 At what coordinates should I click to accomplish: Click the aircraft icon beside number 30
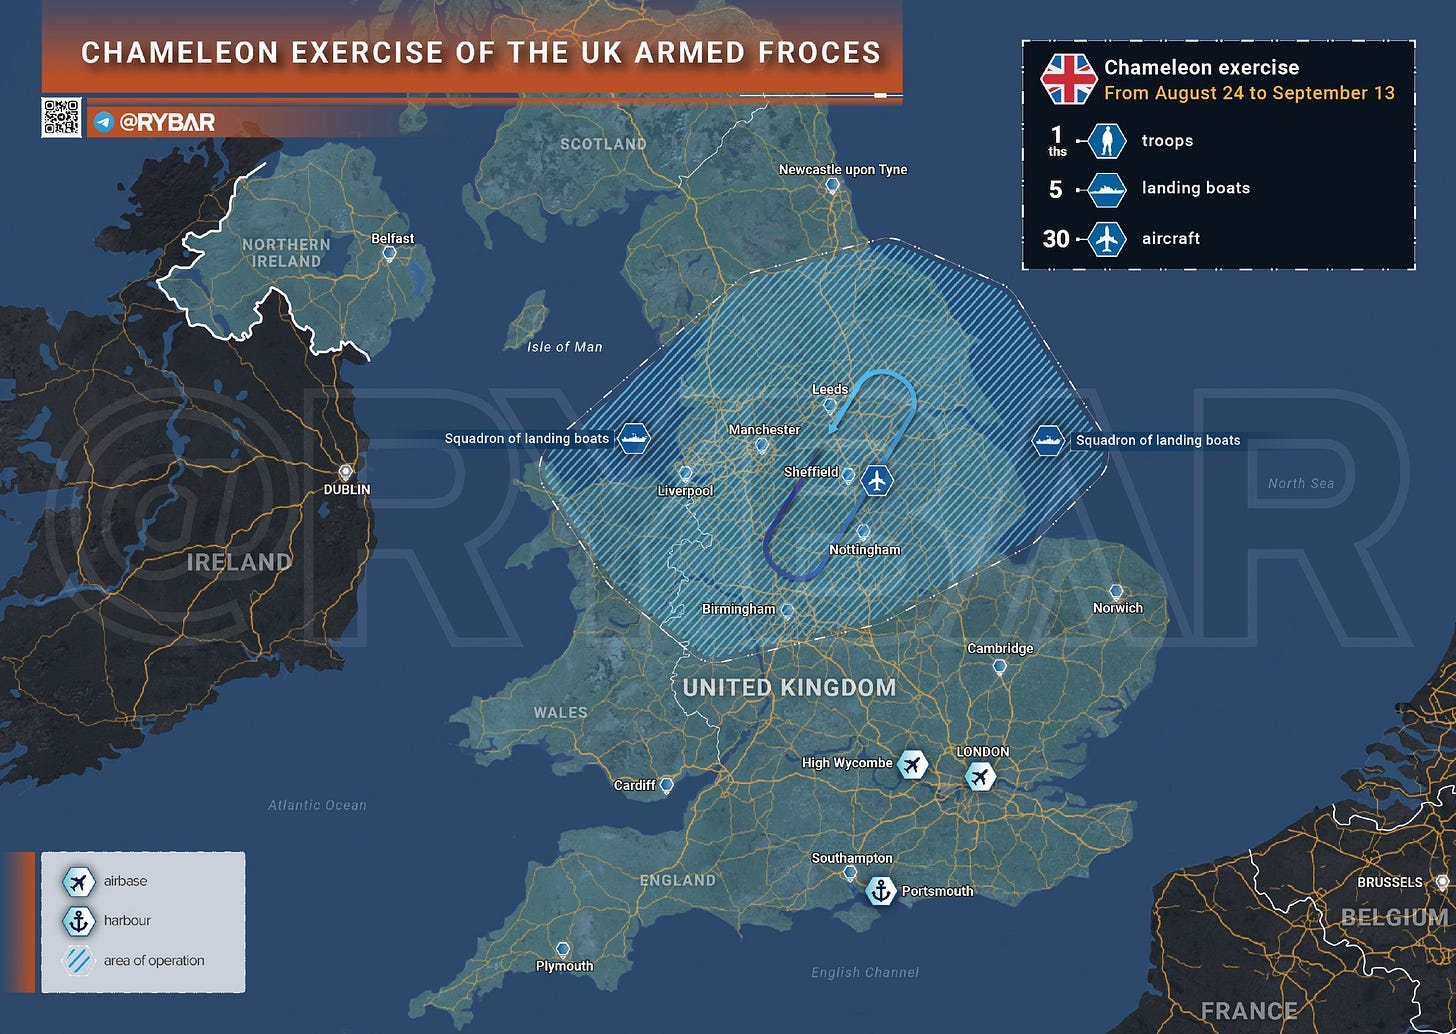click(x=1107, y=239)
